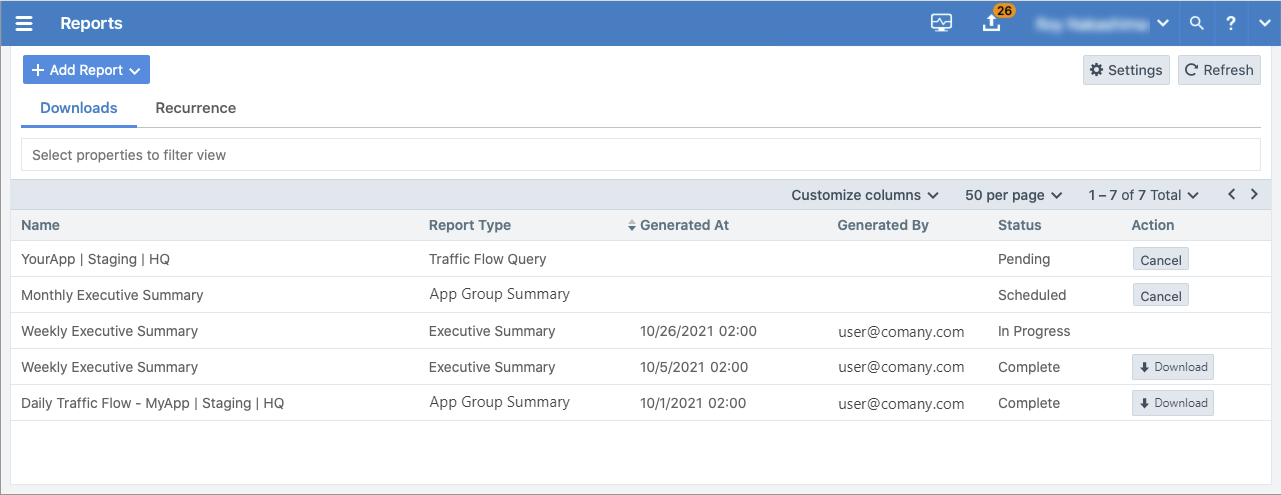The width and height of the screenshot is (1281, 495).
Task: Select YourApp | Staging | HQ row name
Action: click(95, 259)
